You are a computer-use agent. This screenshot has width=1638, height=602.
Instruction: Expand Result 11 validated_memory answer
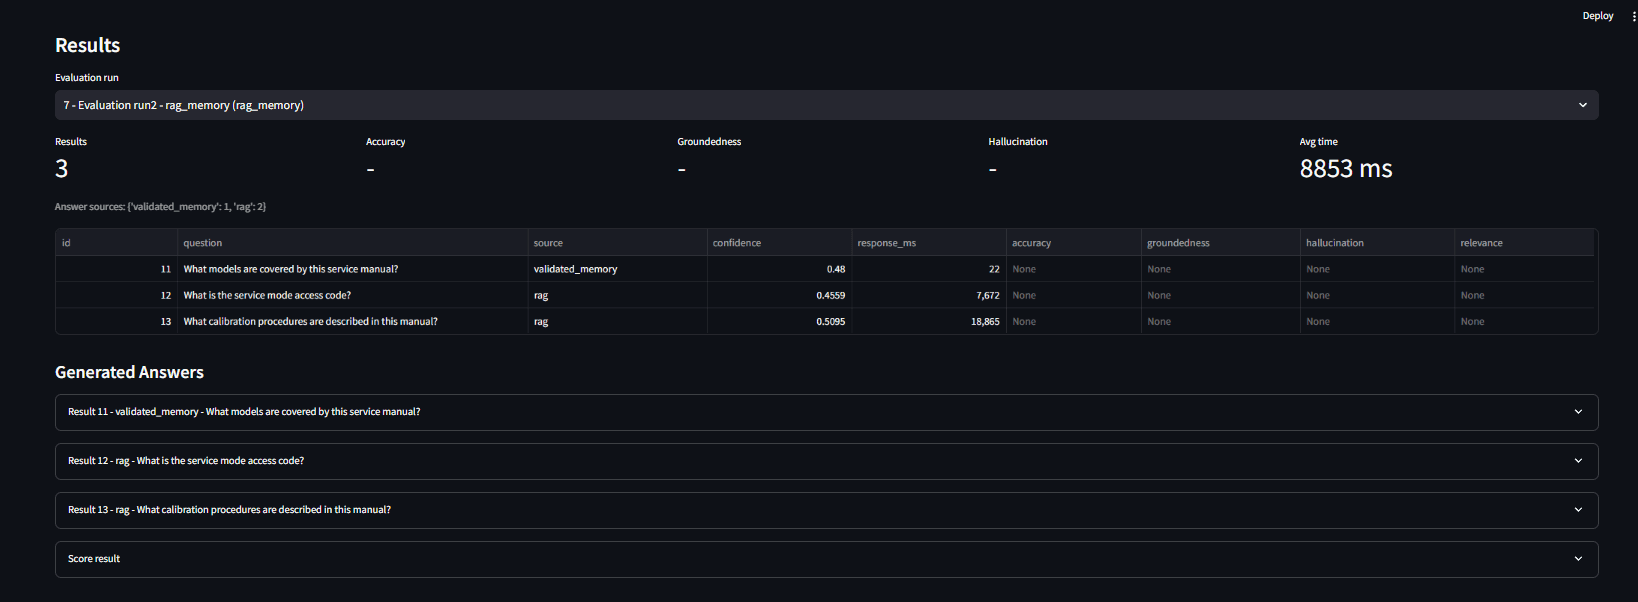coord(826,412)
